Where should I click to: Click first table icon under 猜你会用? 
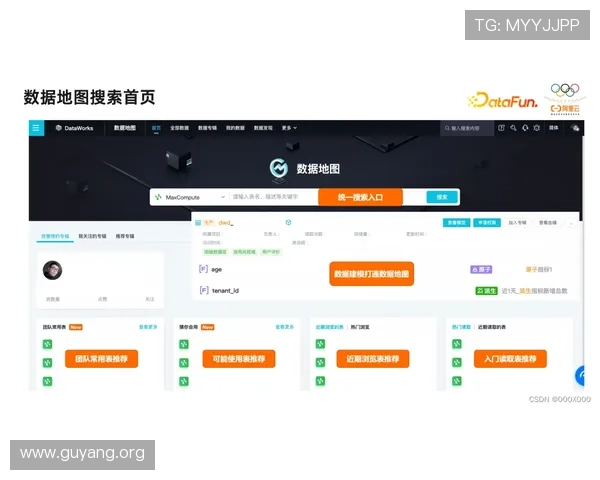click(184, 344)
